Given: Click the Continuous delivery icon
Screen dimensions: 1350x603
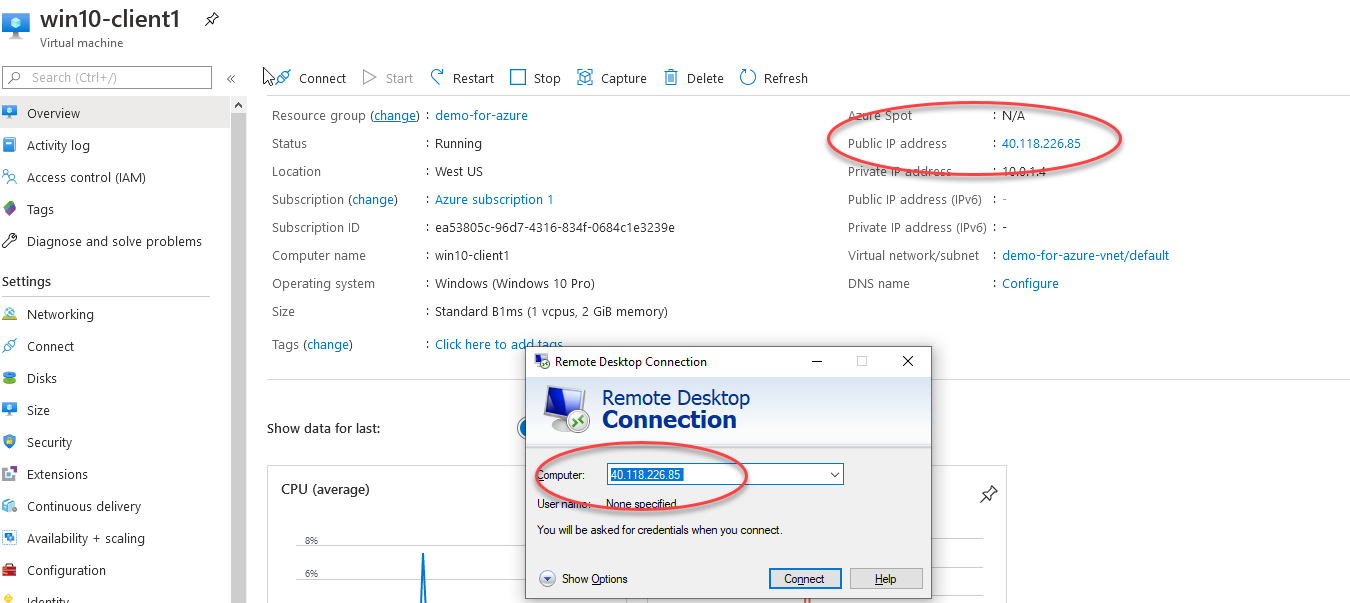Looking at the screenshot, I should click(10, 506).
